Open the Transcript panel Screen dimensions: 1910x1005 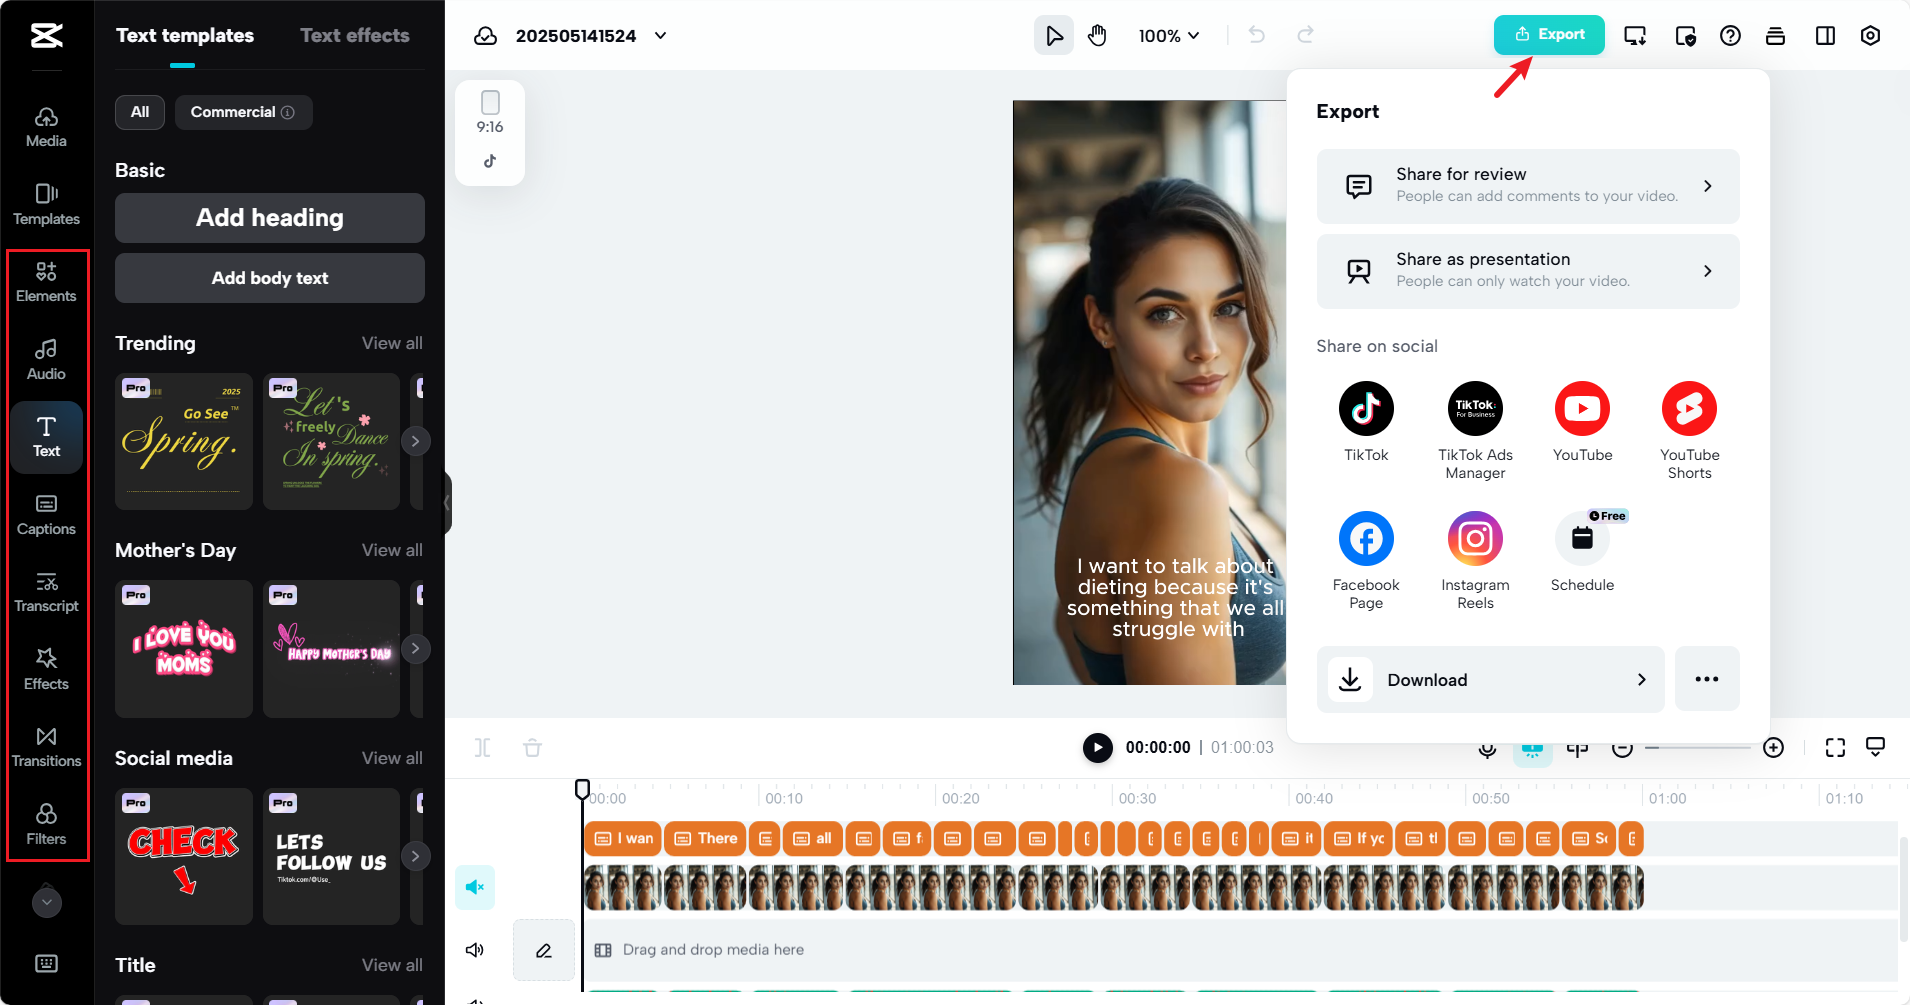pyautogui.click(x=45, y=590)
